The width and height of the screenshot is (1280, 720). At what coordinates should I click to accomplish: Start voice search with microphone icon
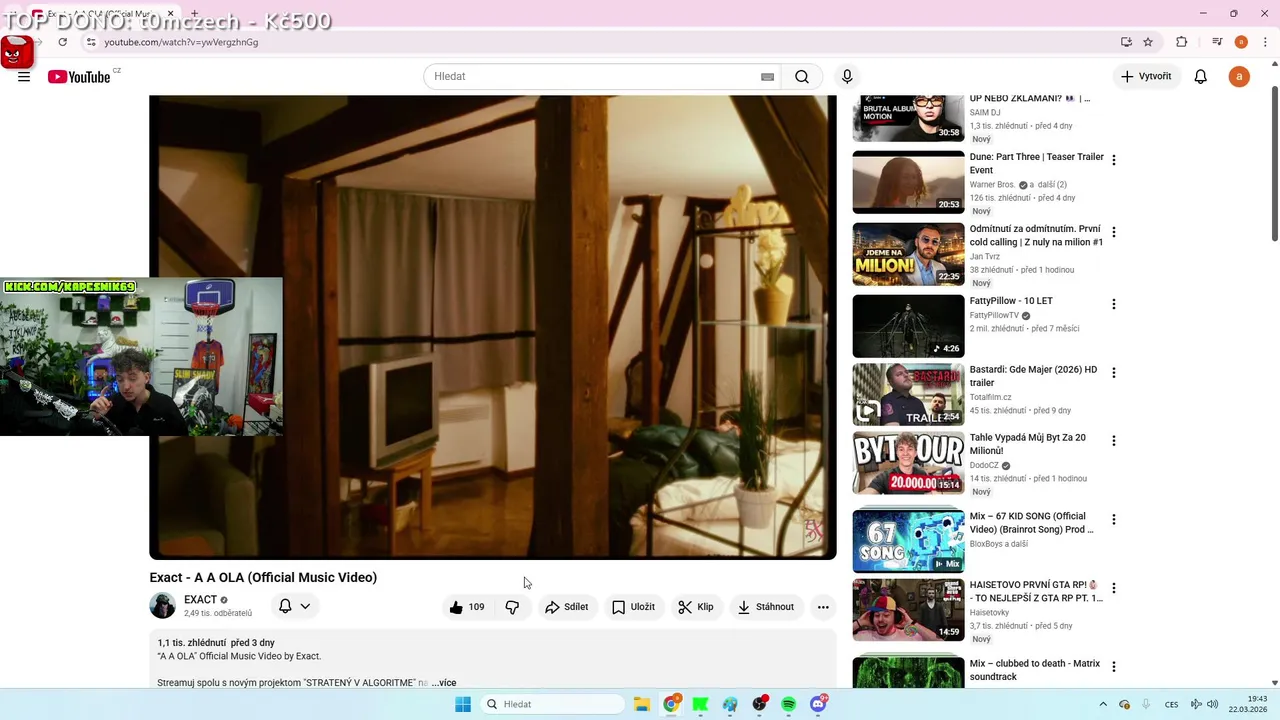[x=847, y=77]
